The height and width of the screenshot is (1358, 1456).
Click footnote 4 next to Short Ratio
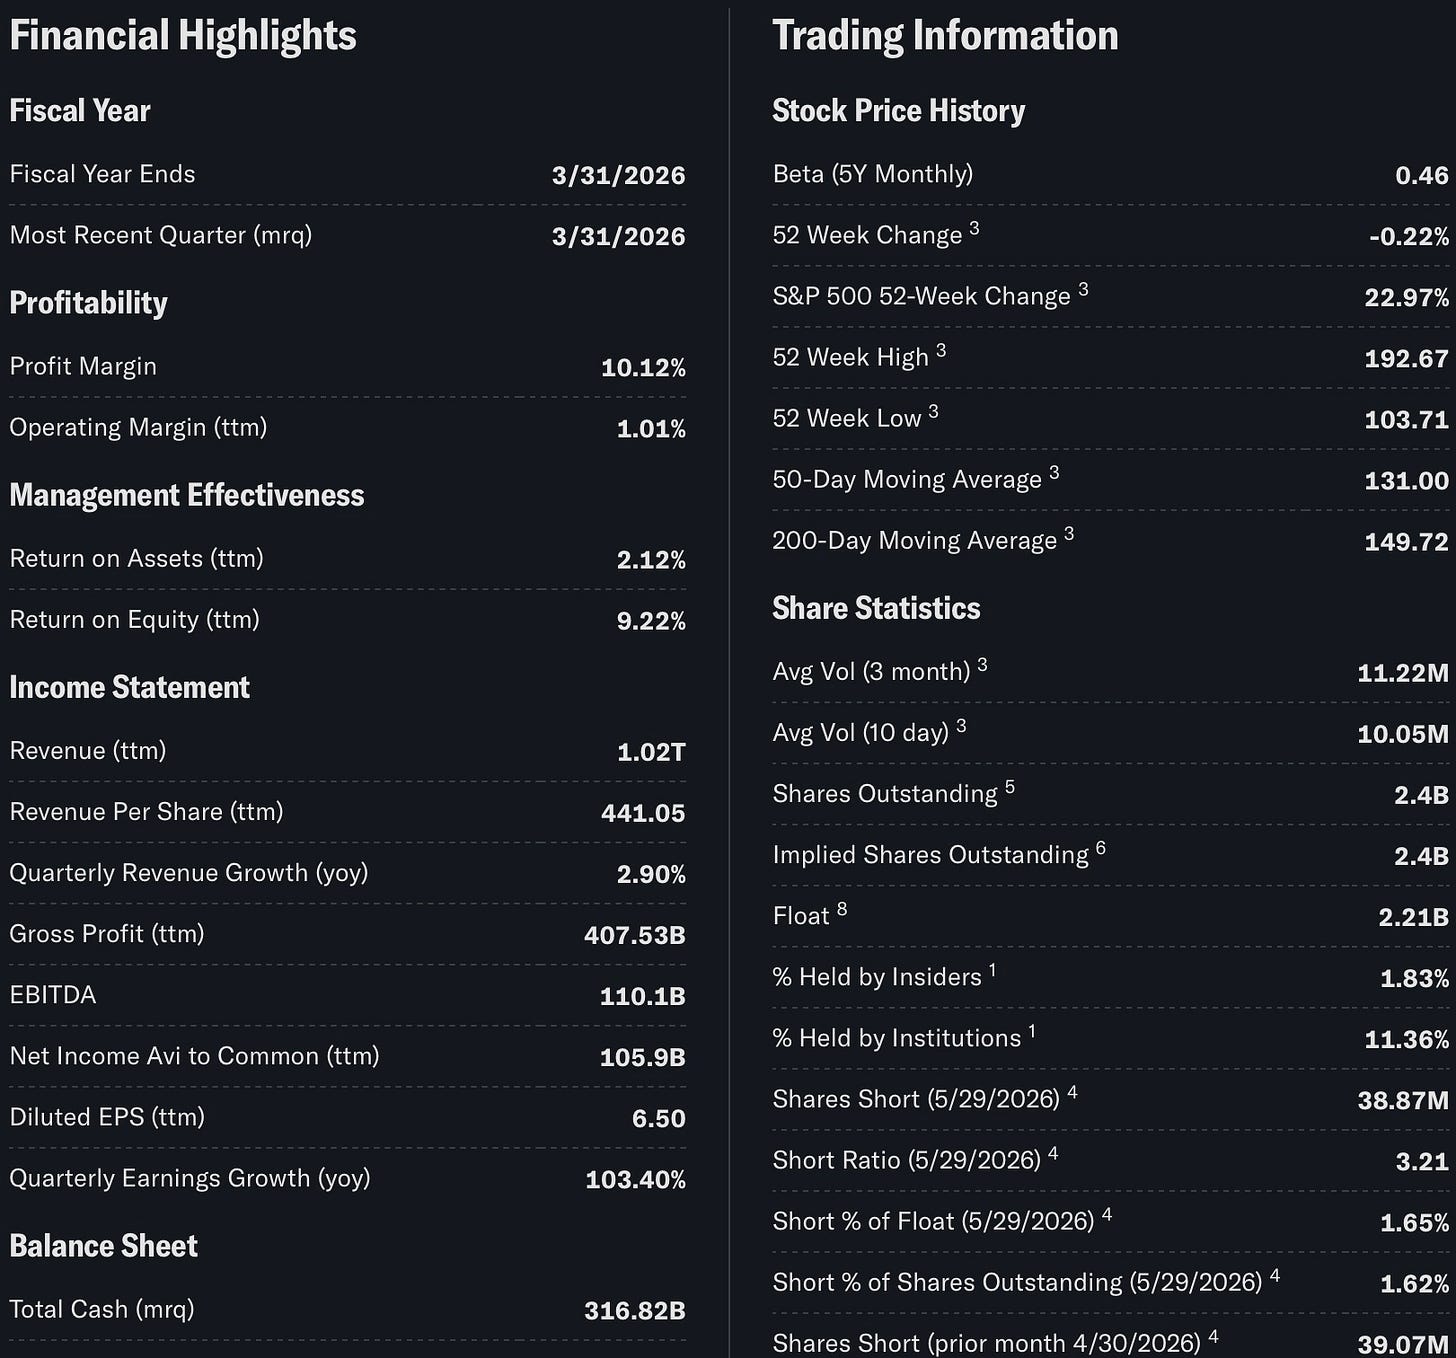(1053, 1153)
